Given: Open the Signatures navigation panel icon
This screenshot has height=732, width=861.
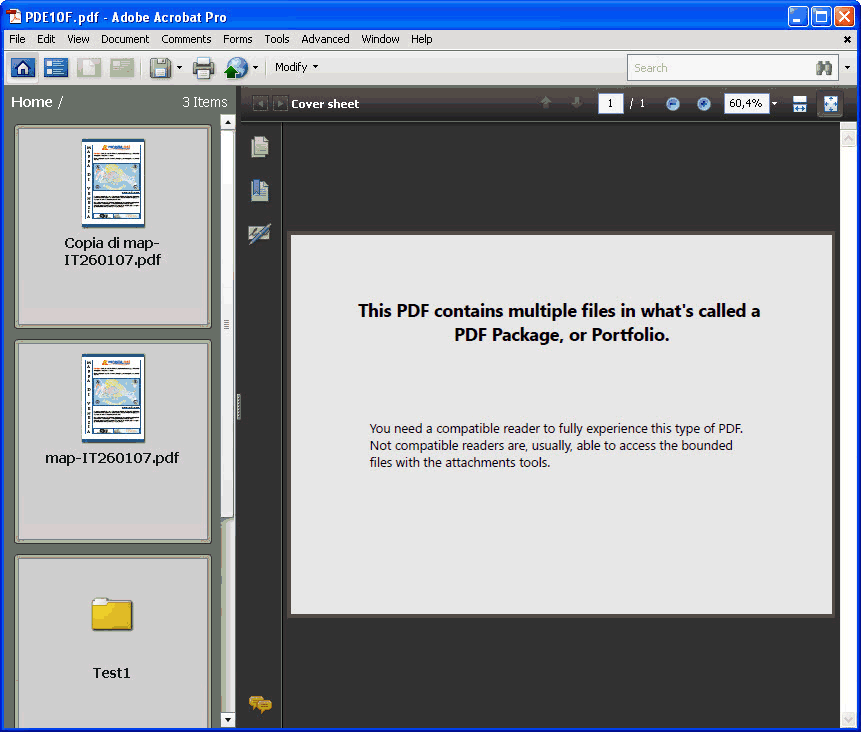Looking at the screenshot, I should point(260,233).
